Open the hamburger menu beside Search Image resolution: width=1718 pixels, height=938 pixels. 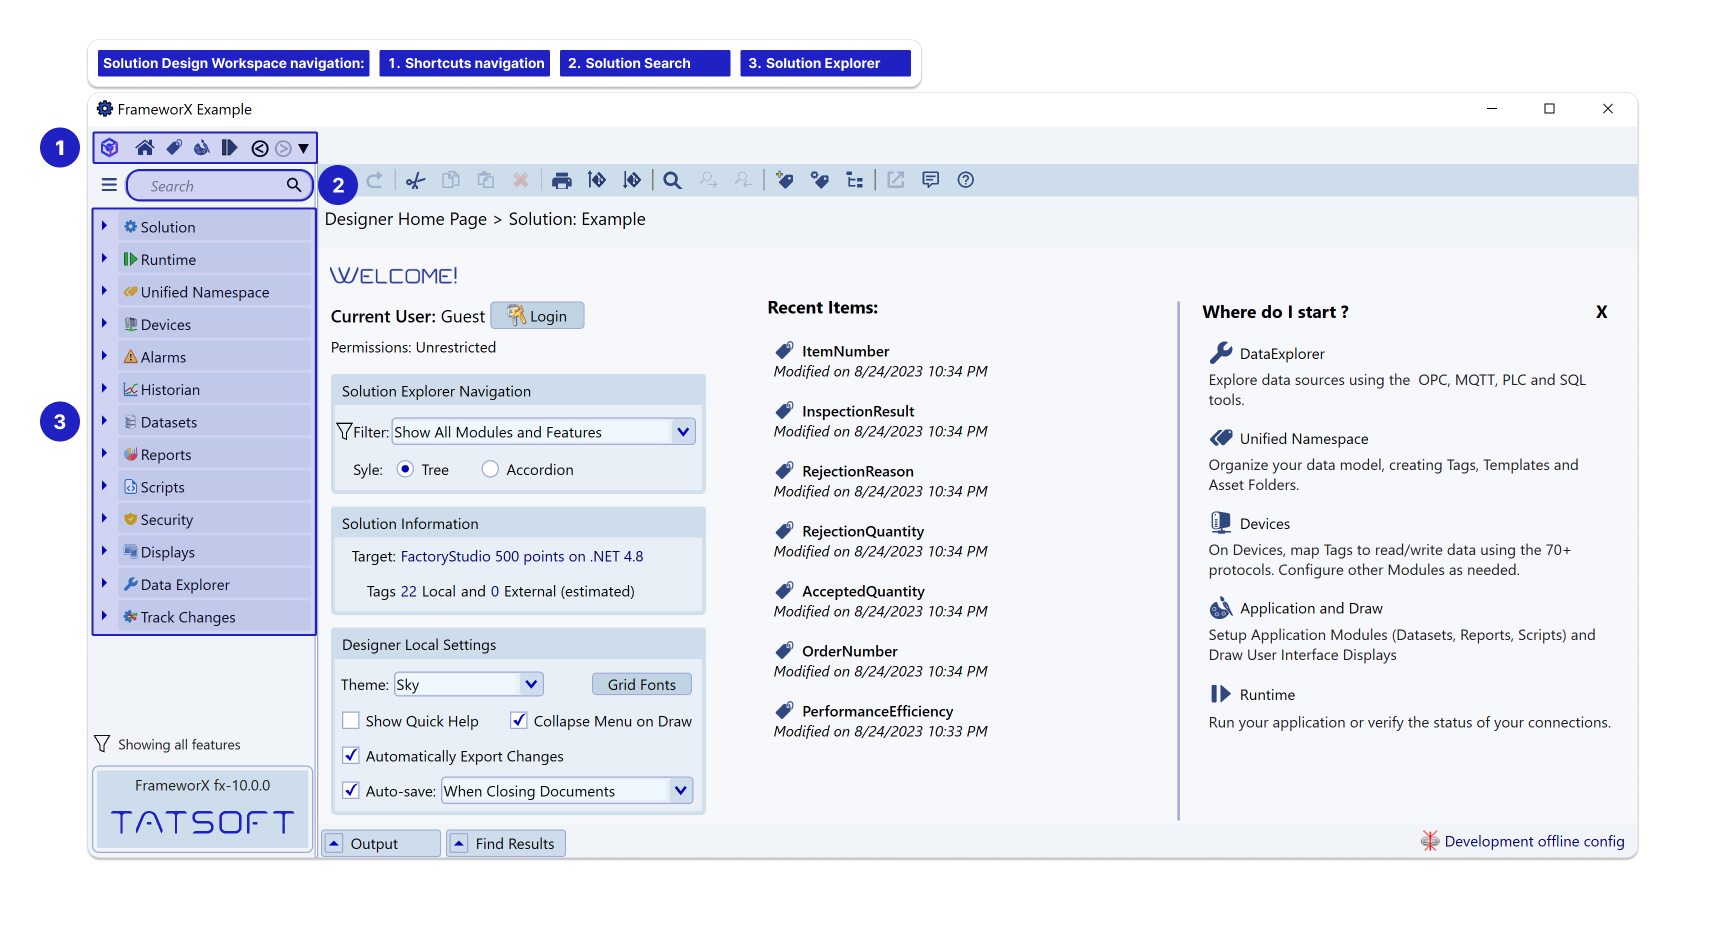click(109, 185)
